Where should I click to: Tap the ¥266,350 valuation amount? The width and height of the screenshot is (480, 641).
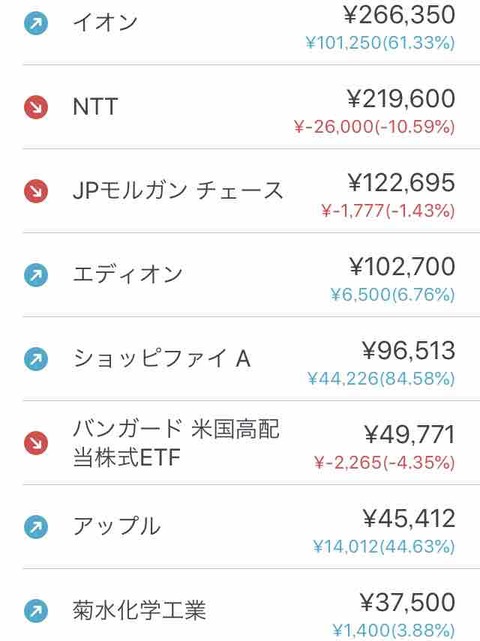(x=399, y=15)
